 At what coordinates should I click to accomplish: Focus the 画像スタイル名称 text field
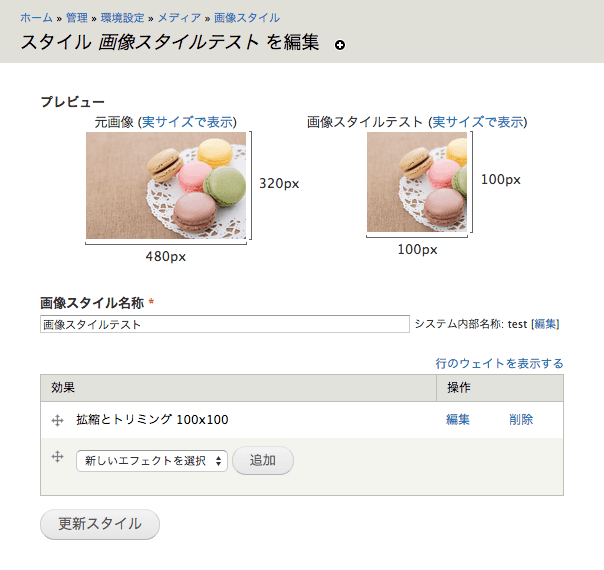click(x=224, y=324)
